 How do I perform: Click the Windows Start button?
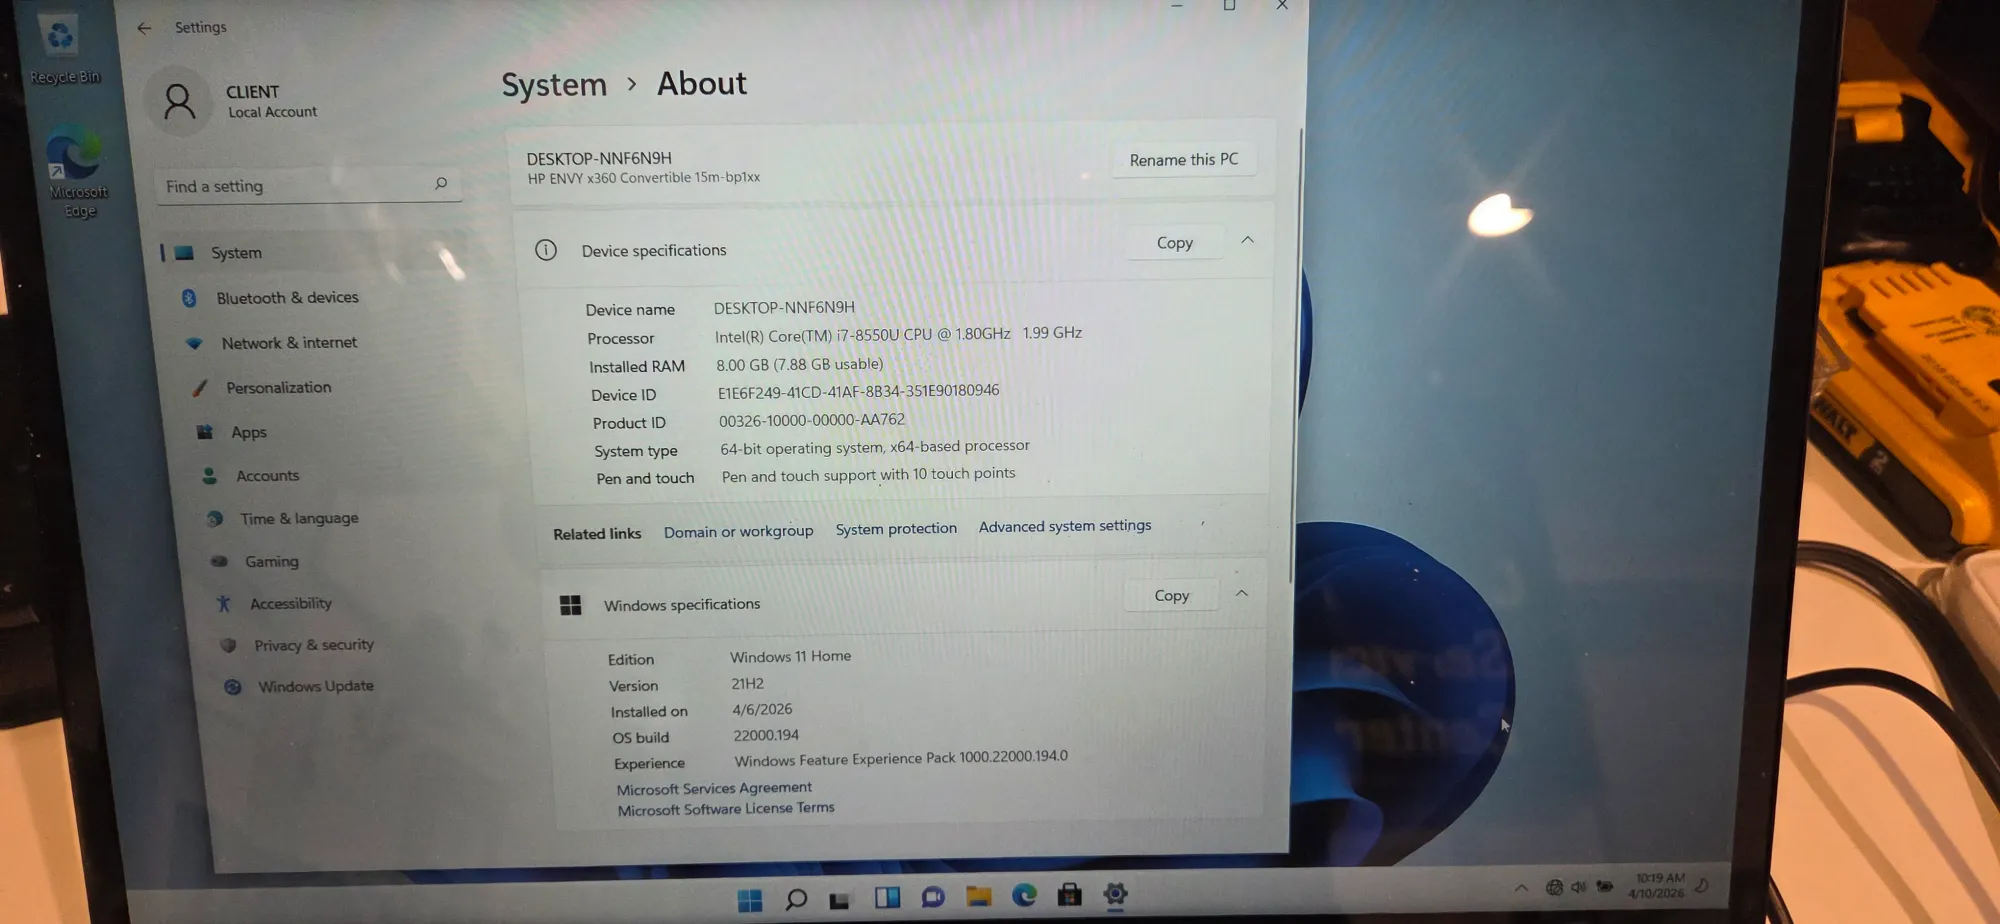tap(749, 900)
